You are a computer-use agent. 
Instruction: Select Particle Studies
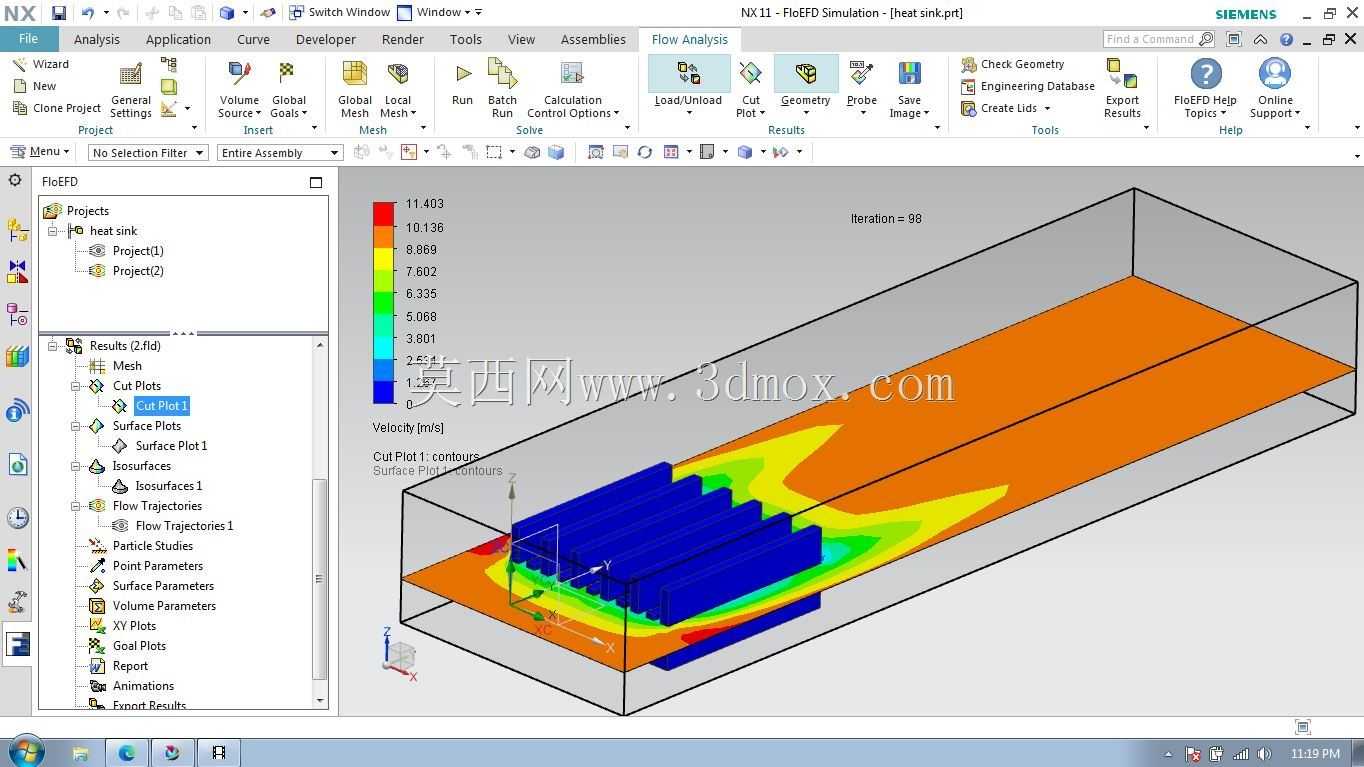pos(152,546)
